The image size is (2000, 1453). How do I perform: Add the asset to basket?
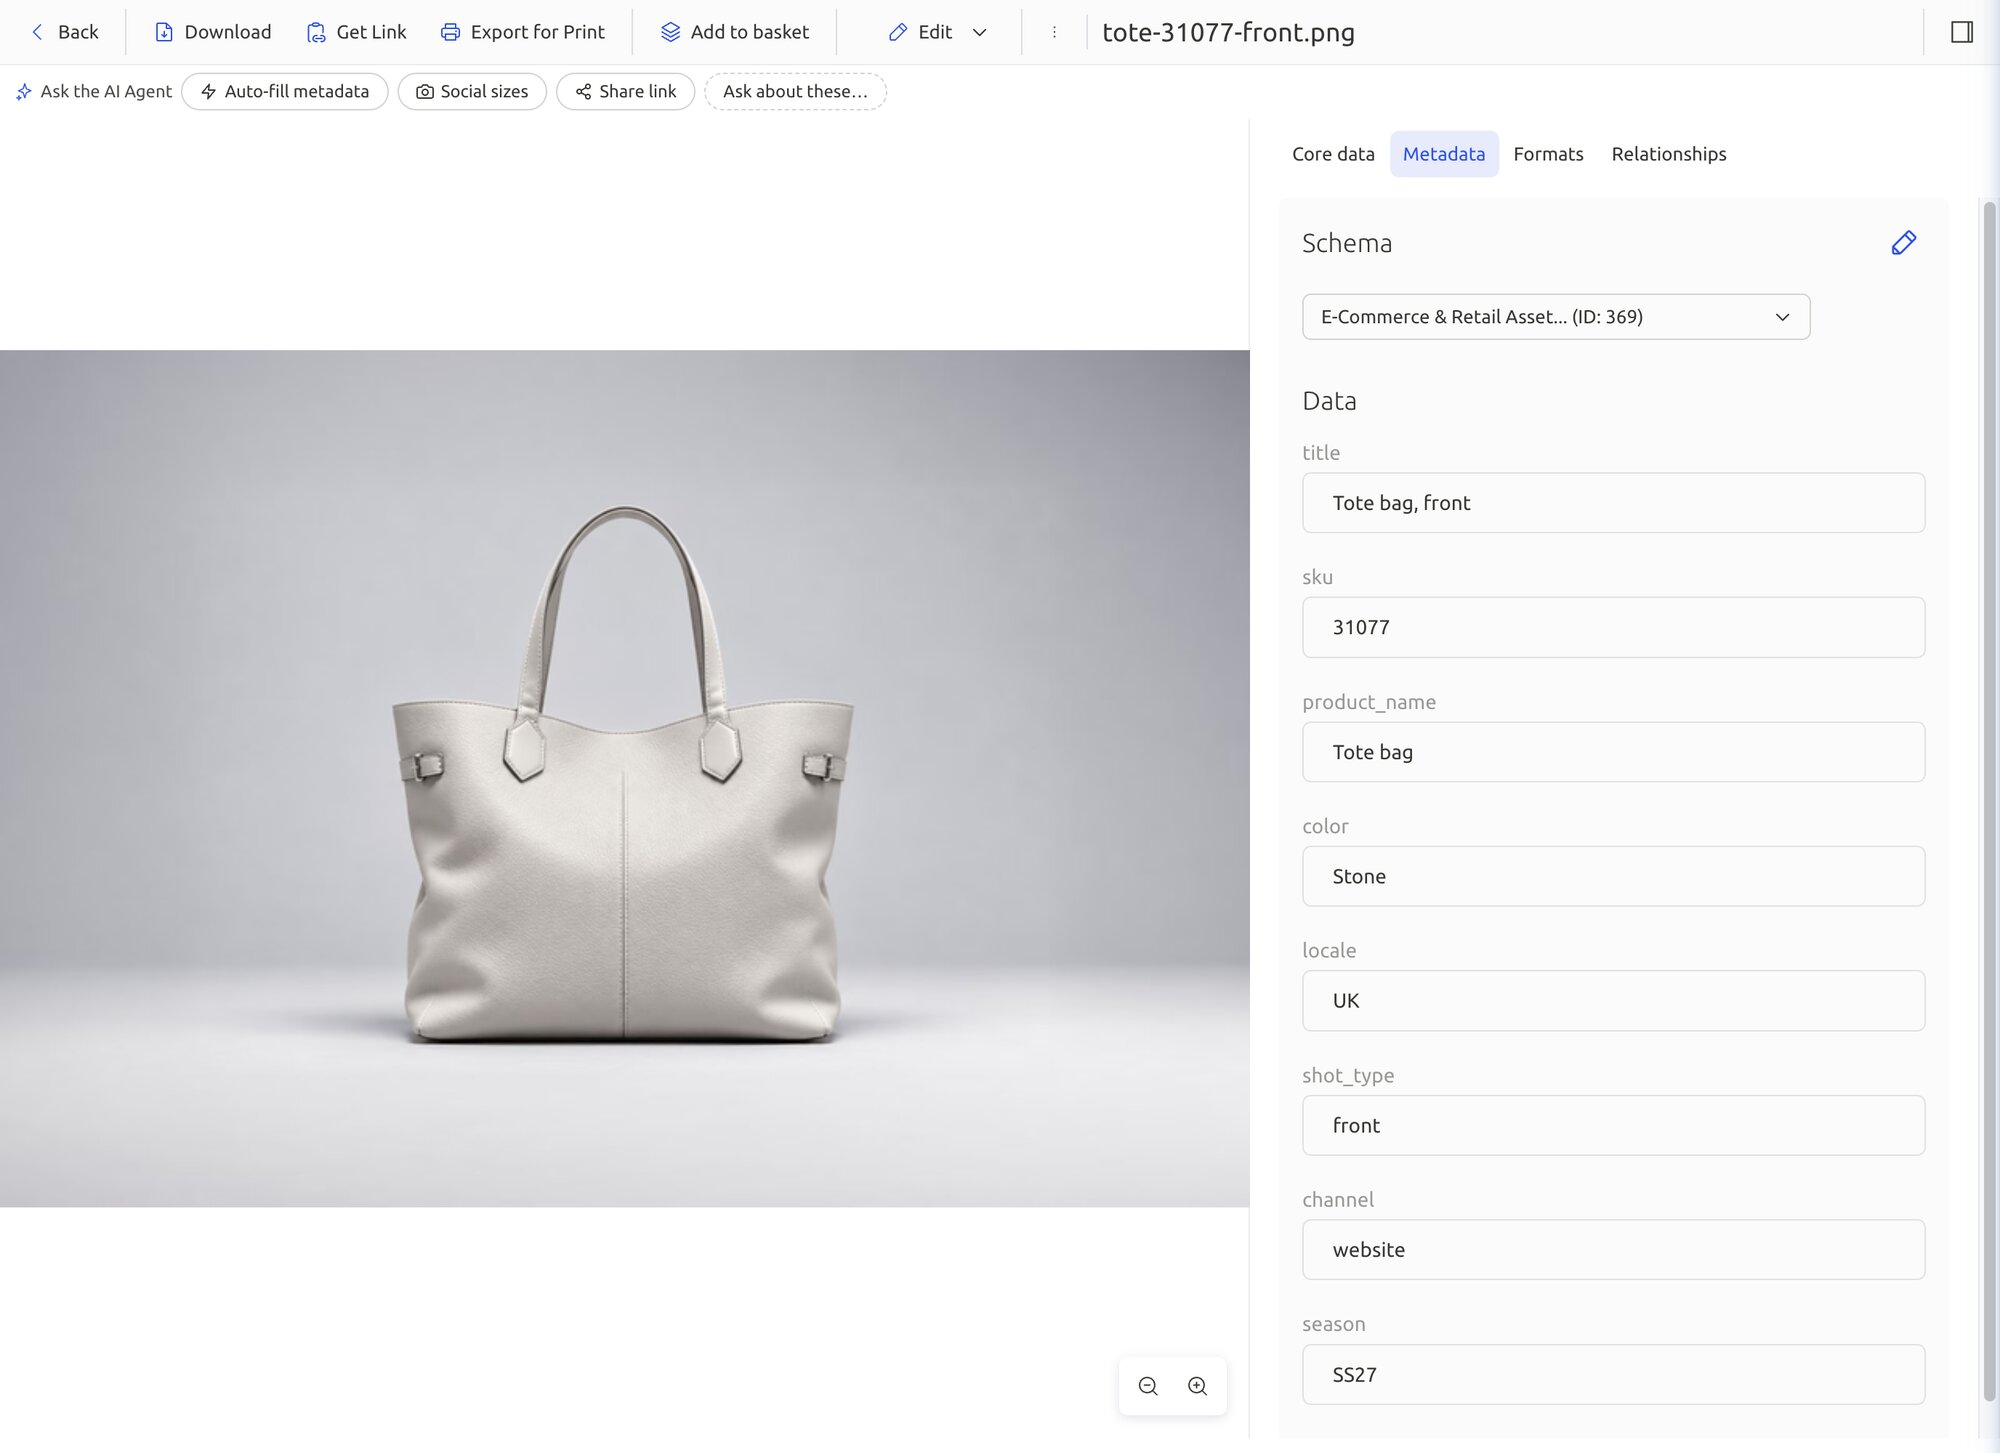click(x=735, y=32)
